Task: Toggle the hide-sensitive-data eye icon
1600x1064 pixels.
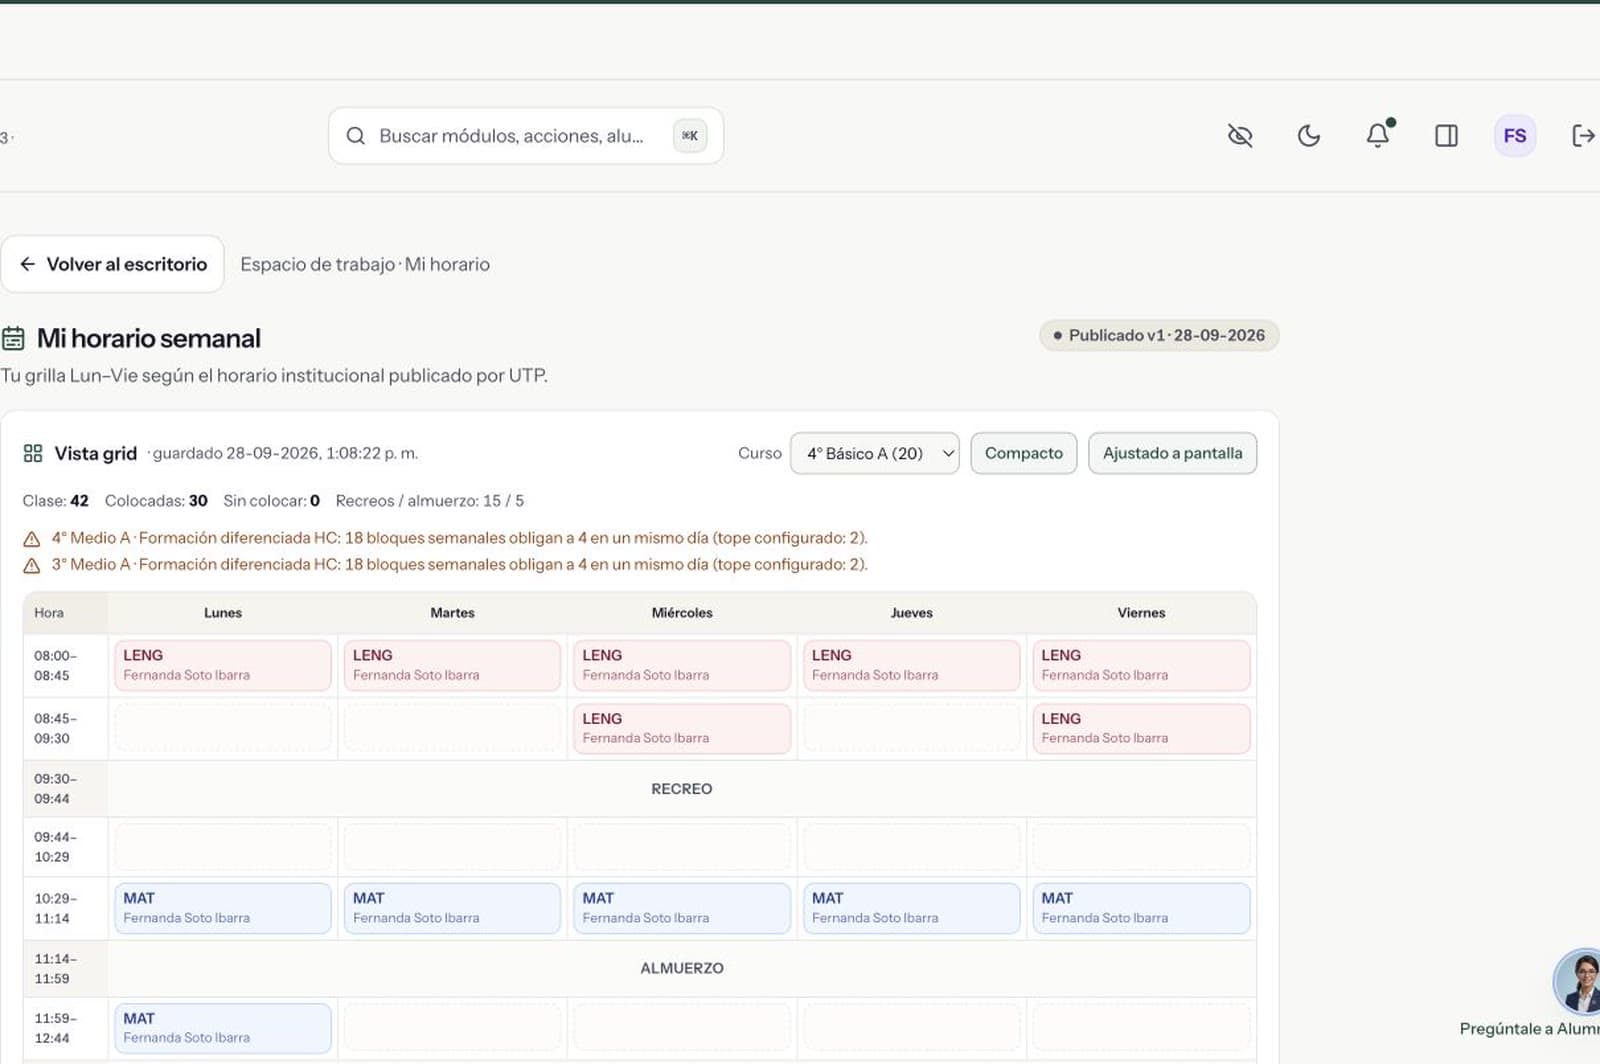Action: click(x=1240, y=136)
